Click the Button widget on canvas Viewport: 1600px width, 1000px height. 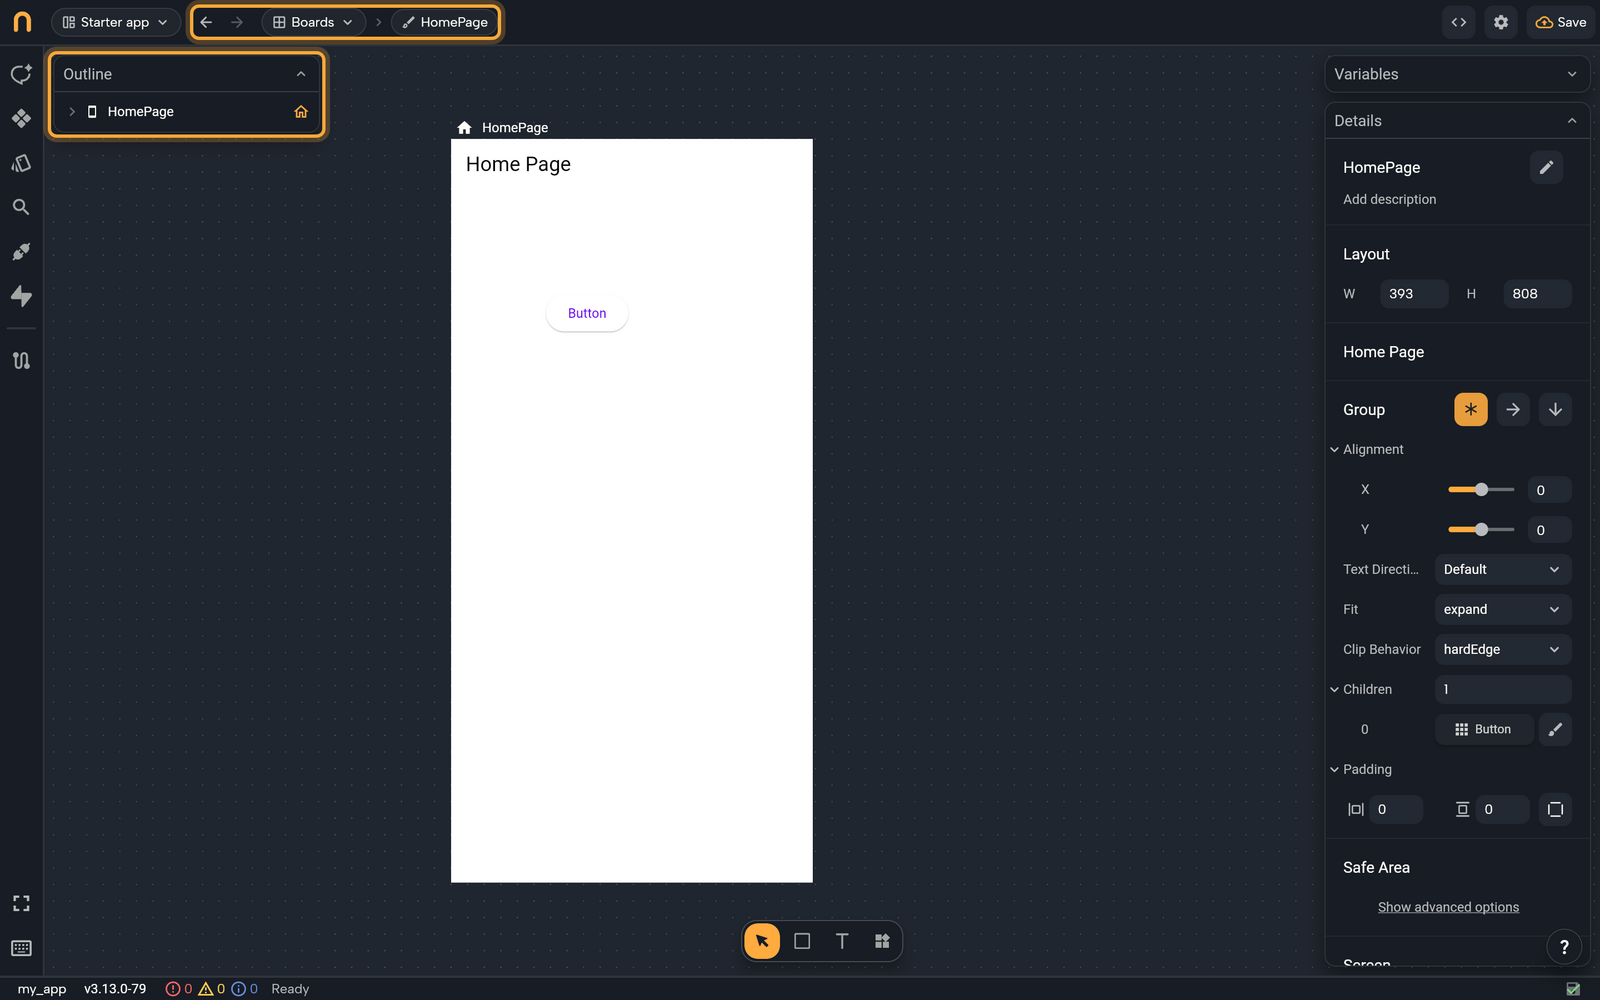coord(587,313)
